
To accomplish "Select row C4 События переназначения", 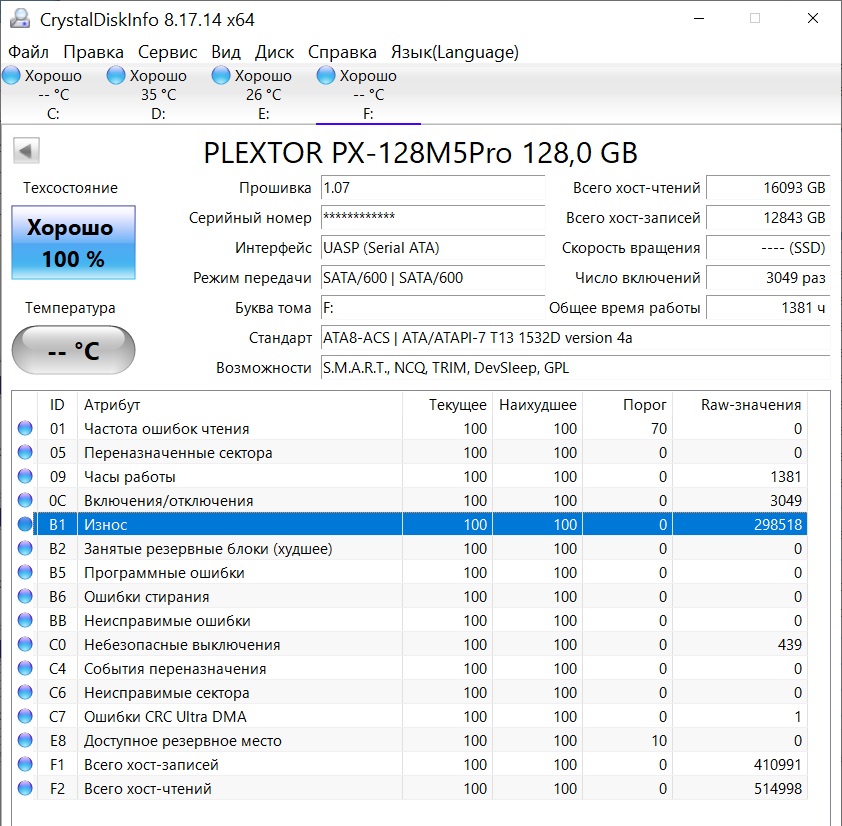I will [x=410, y=669].
